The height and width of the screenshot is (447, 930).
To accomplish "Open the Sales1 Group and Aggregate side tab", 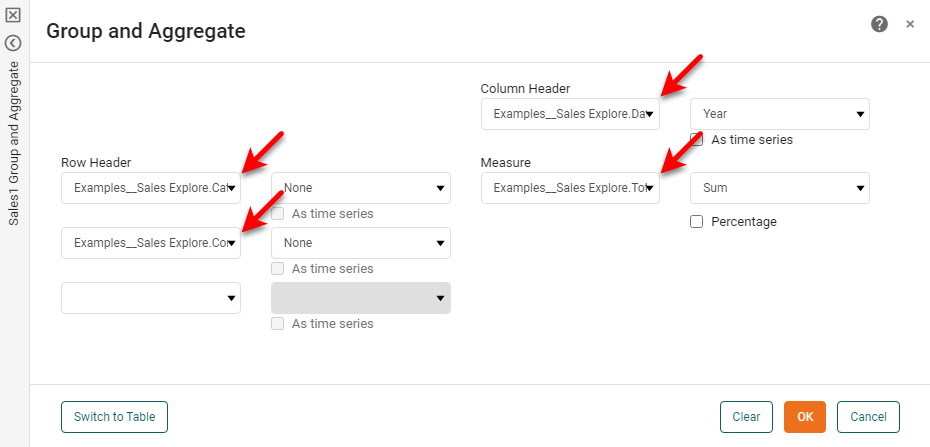I will [x=14, y=143].
